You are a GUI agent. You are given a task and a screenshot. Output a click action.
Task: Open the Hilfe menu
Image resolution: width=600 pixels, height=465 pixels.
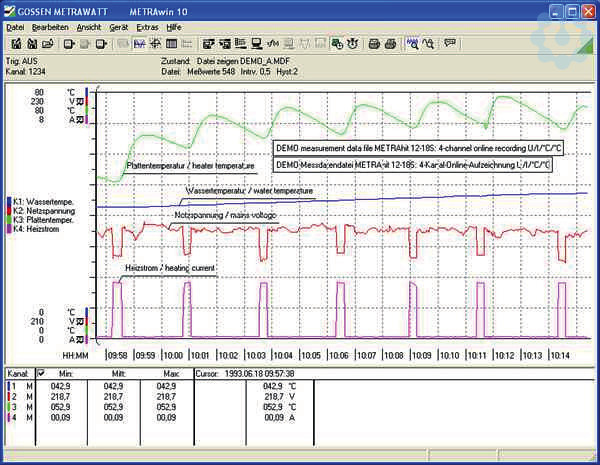[174, 28]
